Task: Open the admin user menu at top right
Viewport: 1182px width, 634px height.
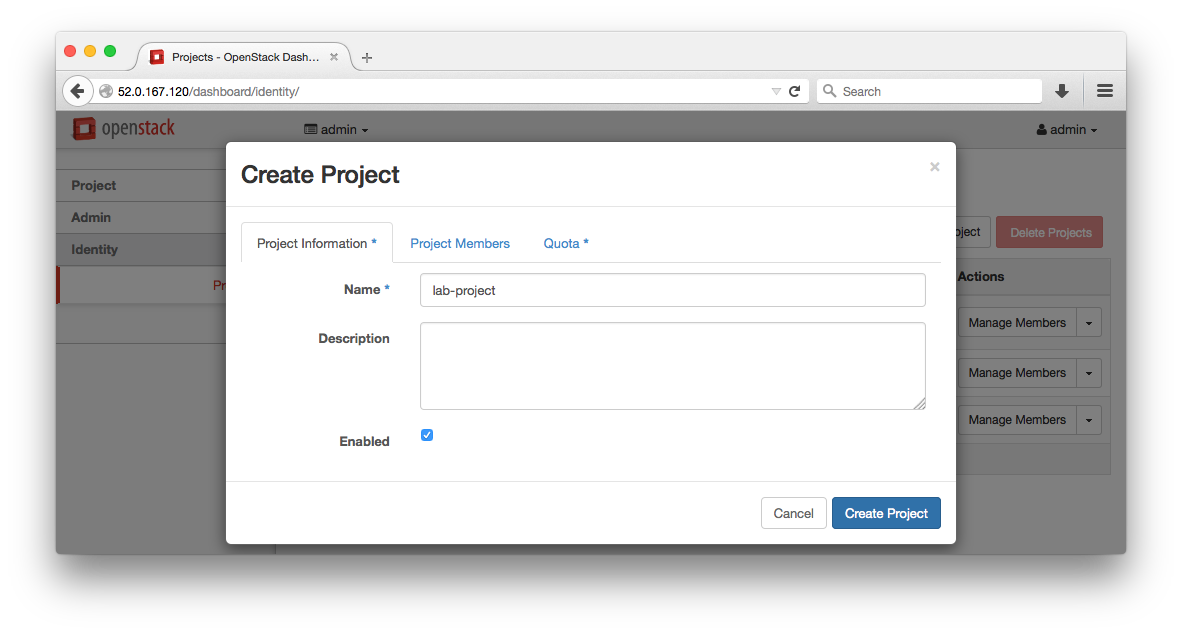Action: point(1067,129)
